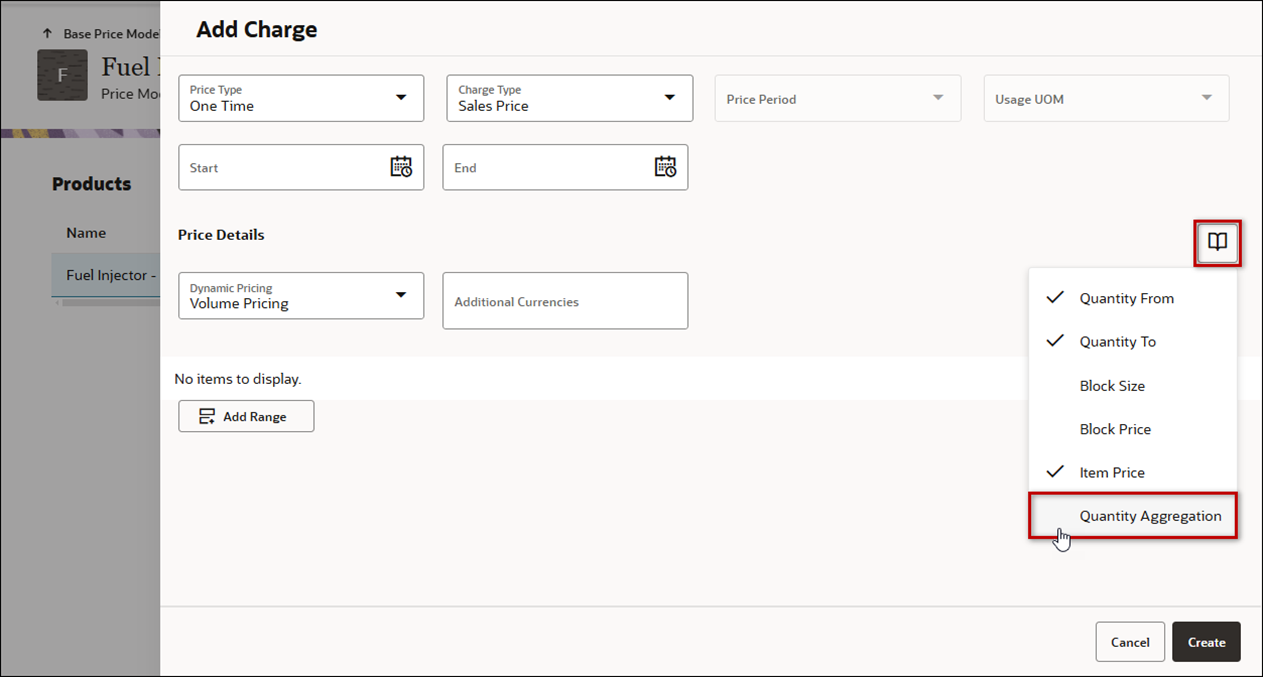
Task: Click the back arrow beside Base Price Model
Action: click(x=47, y=32)
